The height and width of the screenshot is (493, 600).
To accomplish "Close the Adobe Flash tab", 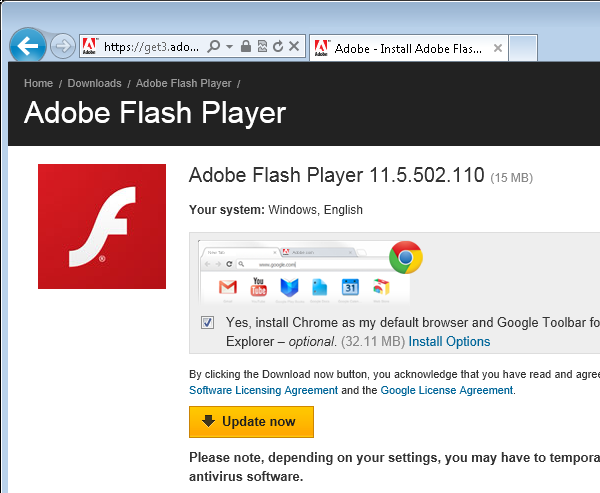I will tap(498, 48).
